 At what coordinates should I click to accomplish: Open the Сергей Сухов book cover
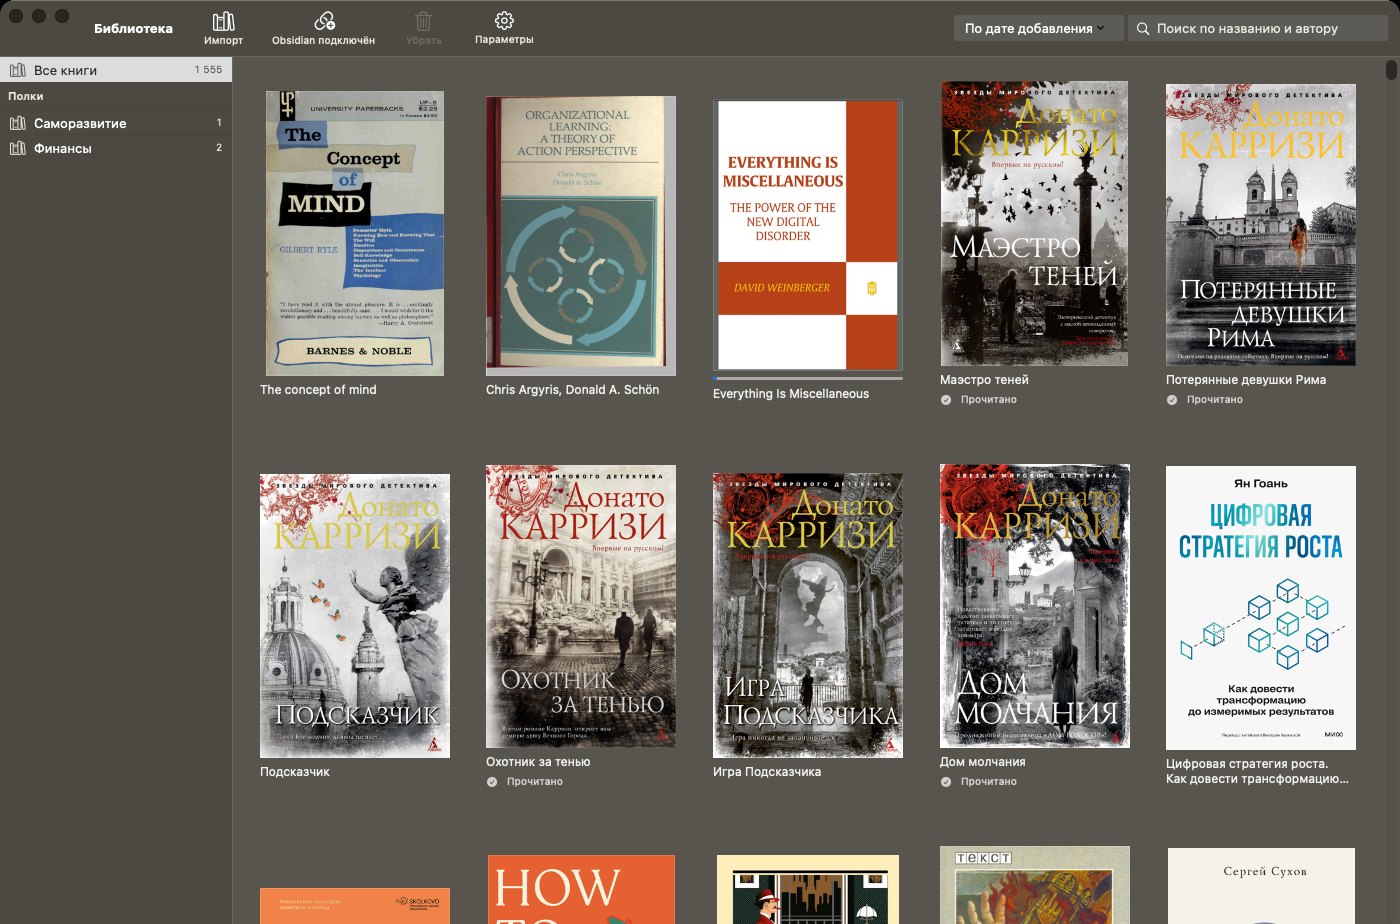coord(1261,886)
